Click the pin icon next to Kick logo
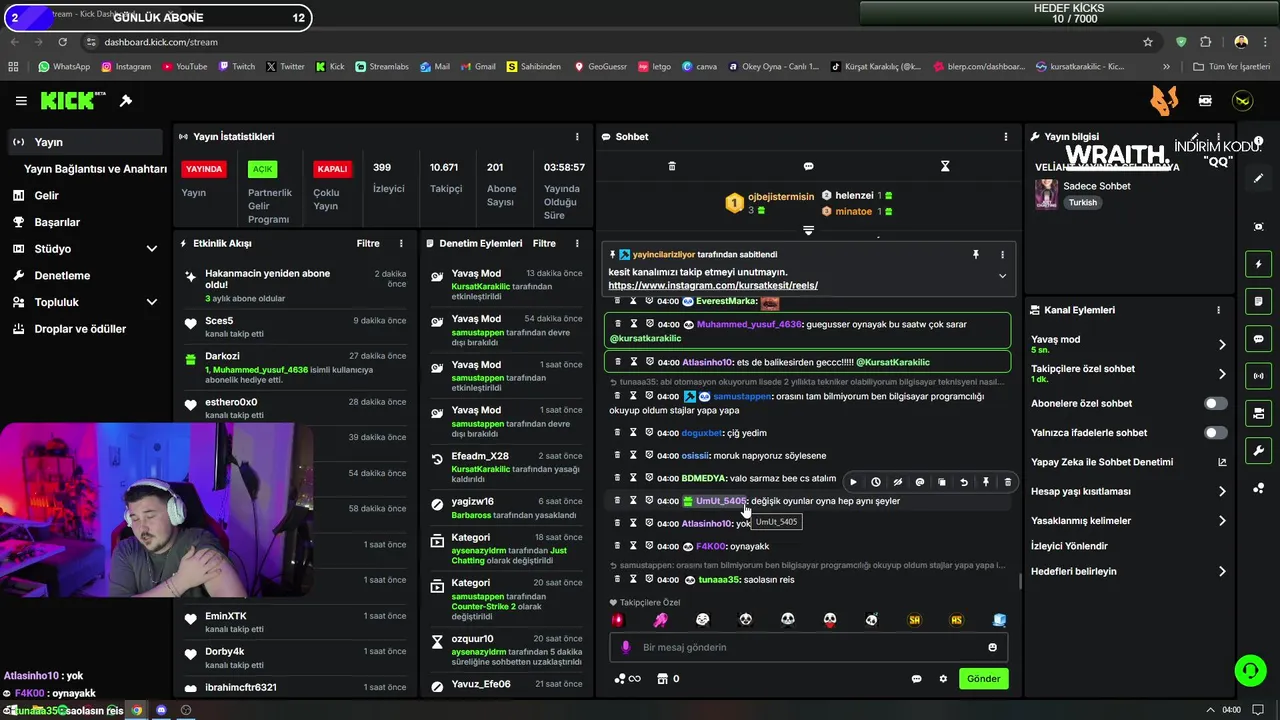1280x720 pixels. 126,101
